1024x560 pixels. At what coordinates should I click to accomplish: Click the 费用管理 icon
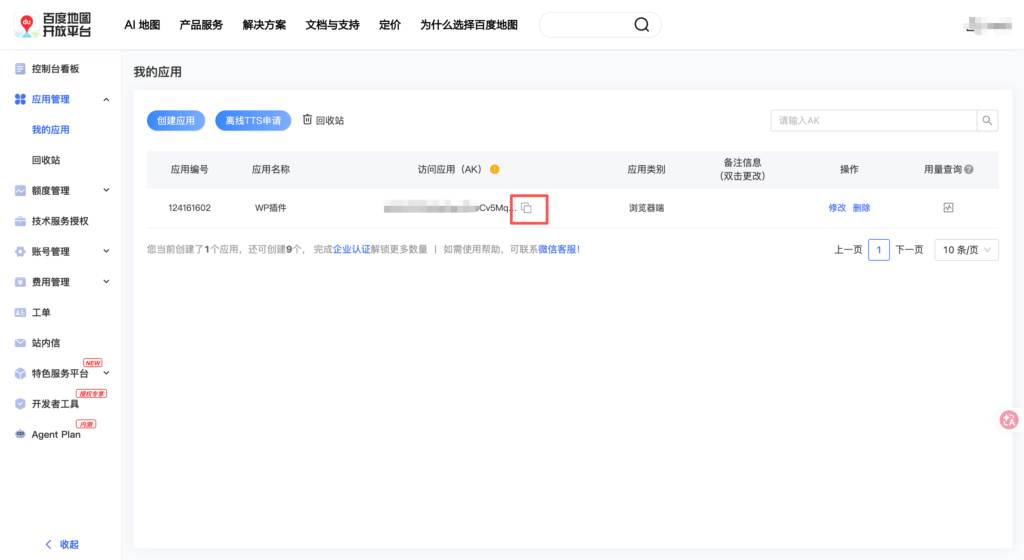click(20, 282)
